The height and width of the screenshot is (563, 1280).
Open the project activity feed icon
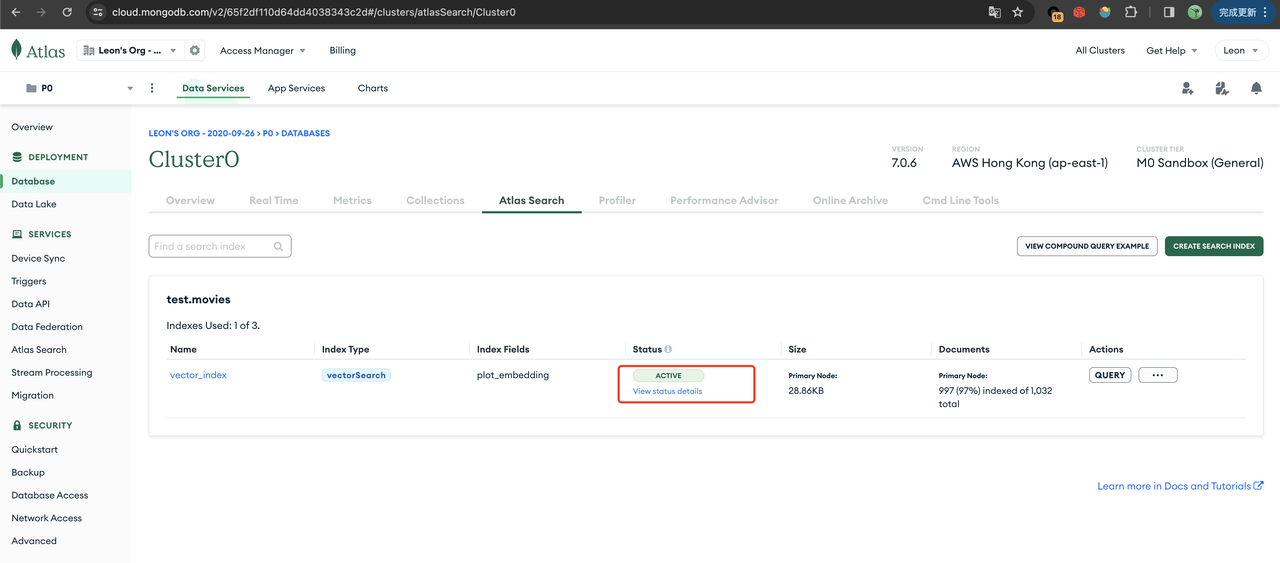pos(1221,88)
